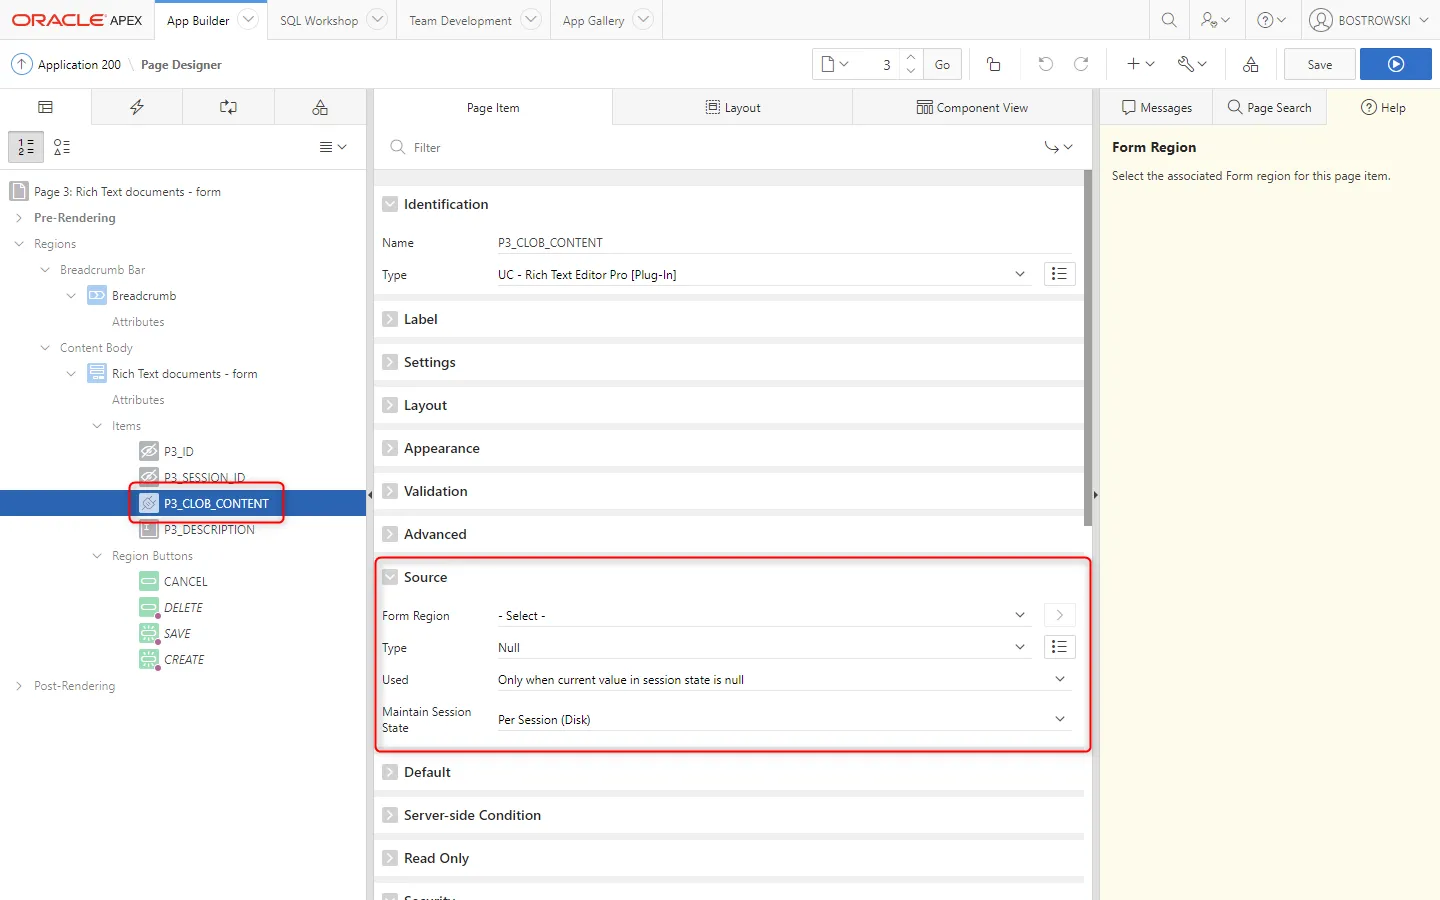Image resolution: width=1440 pixels, height=900 pixels.
Task: Open the Page Shared Components tree tab
Action: (x=320, y=107)
